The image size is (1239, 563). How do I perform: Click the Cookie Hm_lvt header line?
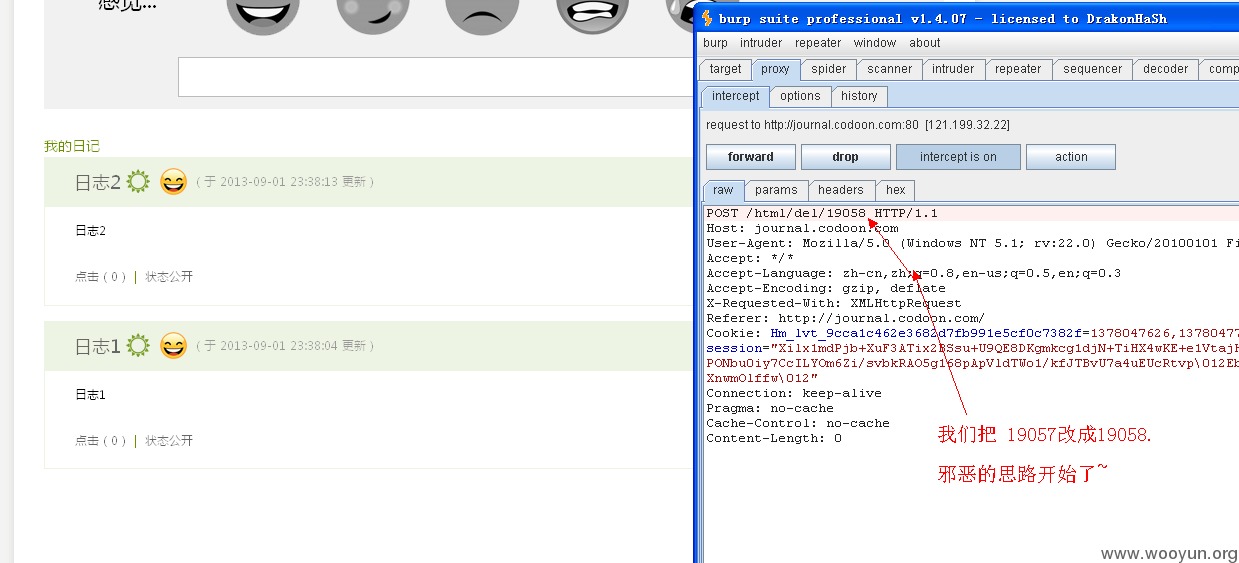(972, 333)
